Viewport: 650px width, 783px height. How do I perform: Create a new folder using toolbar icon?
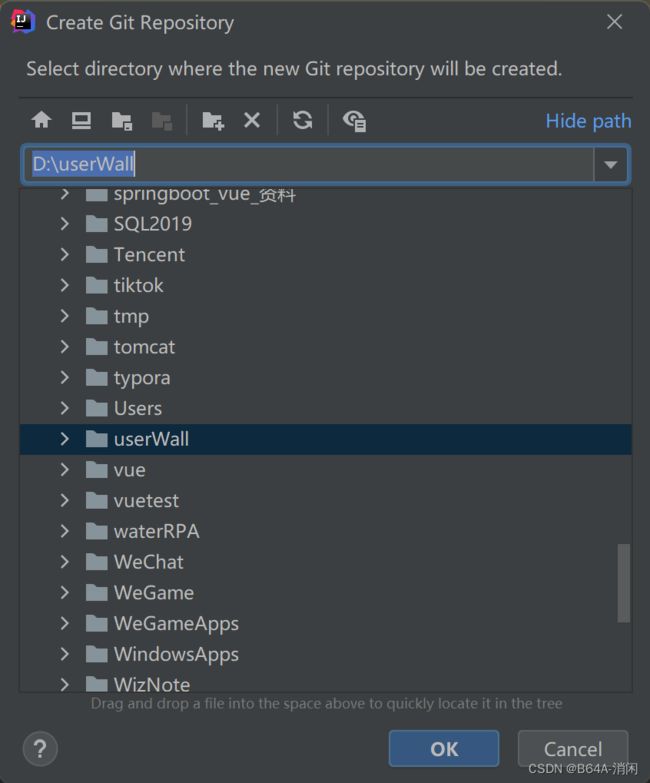pyautogui.click(x=213, y=121)
